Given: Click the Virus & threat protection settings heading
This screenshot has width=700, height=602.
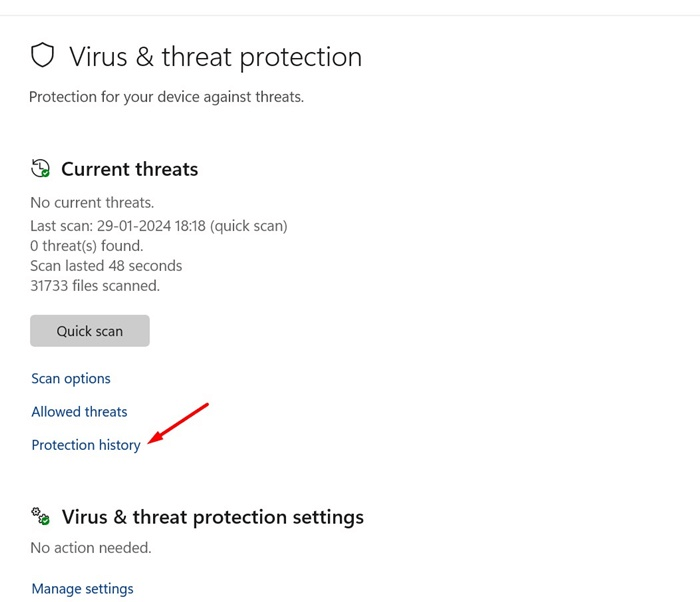Looking at the screenshot, I should click(213, 517).
